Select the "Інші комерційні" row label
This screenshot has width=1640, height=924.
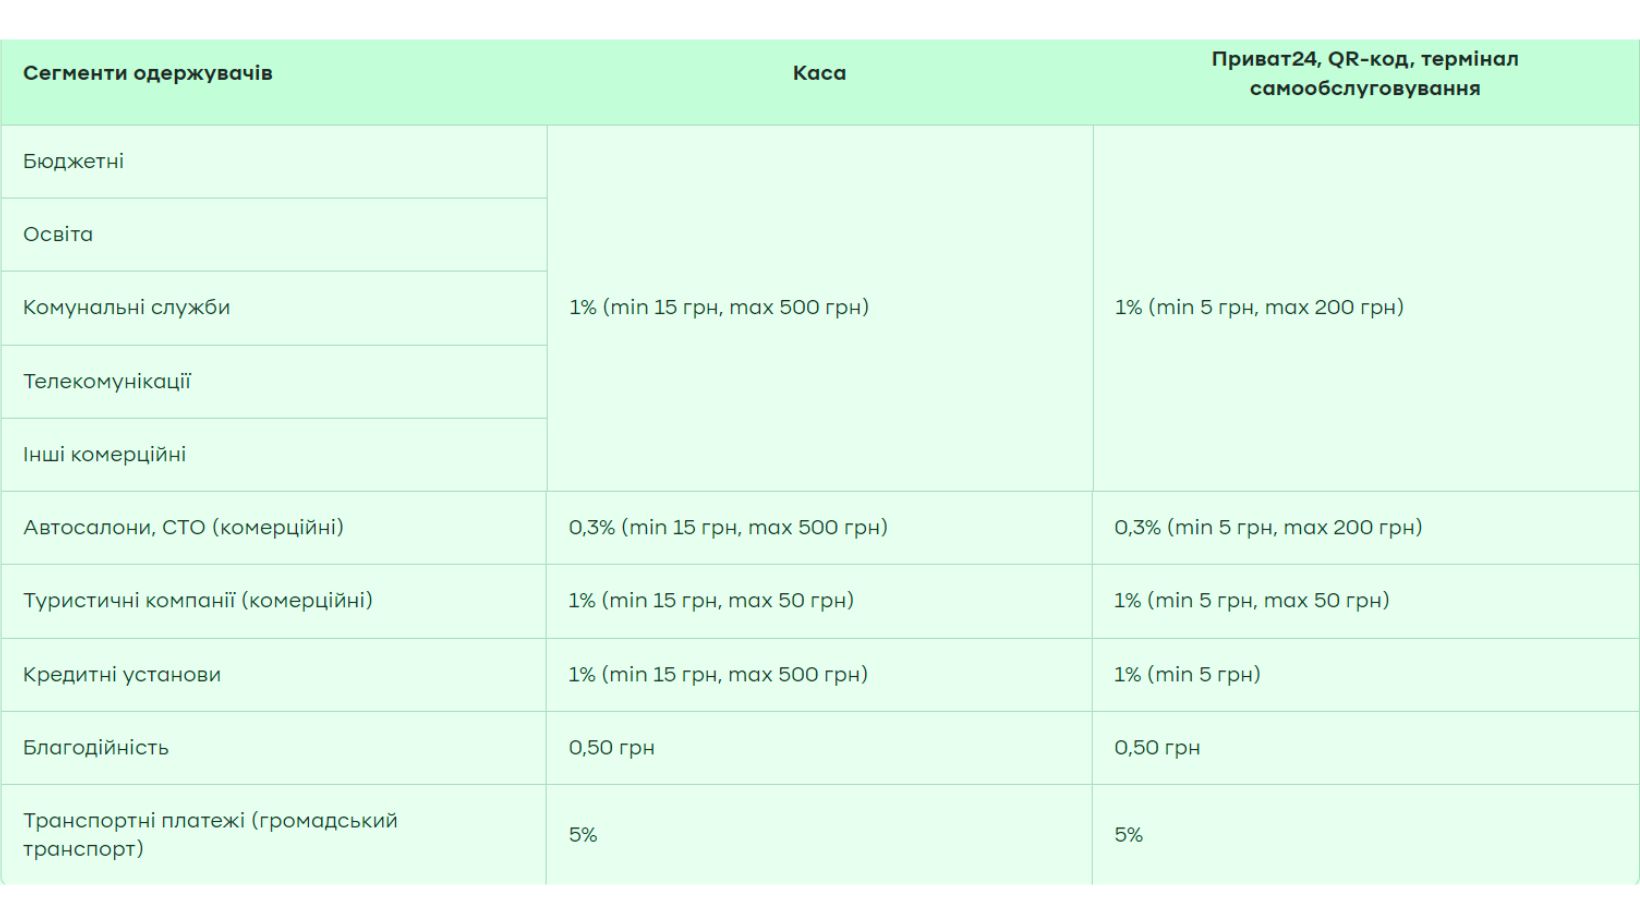105,454
